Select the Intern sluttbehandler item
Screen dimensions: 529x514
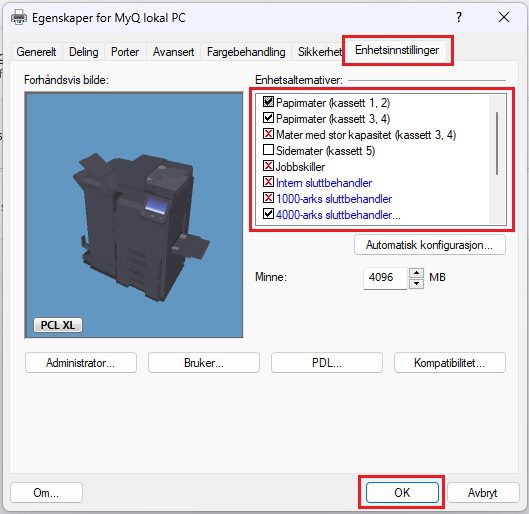point(324,183)
